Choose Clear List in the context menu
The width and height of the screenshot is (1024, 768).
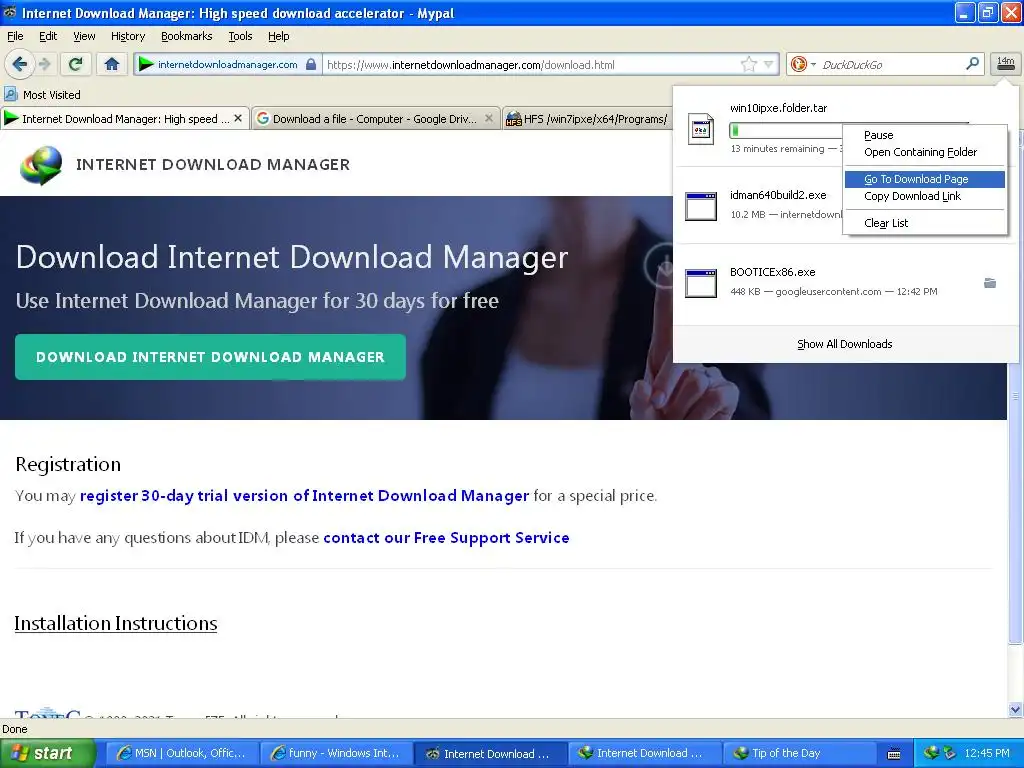coord(925,223)
